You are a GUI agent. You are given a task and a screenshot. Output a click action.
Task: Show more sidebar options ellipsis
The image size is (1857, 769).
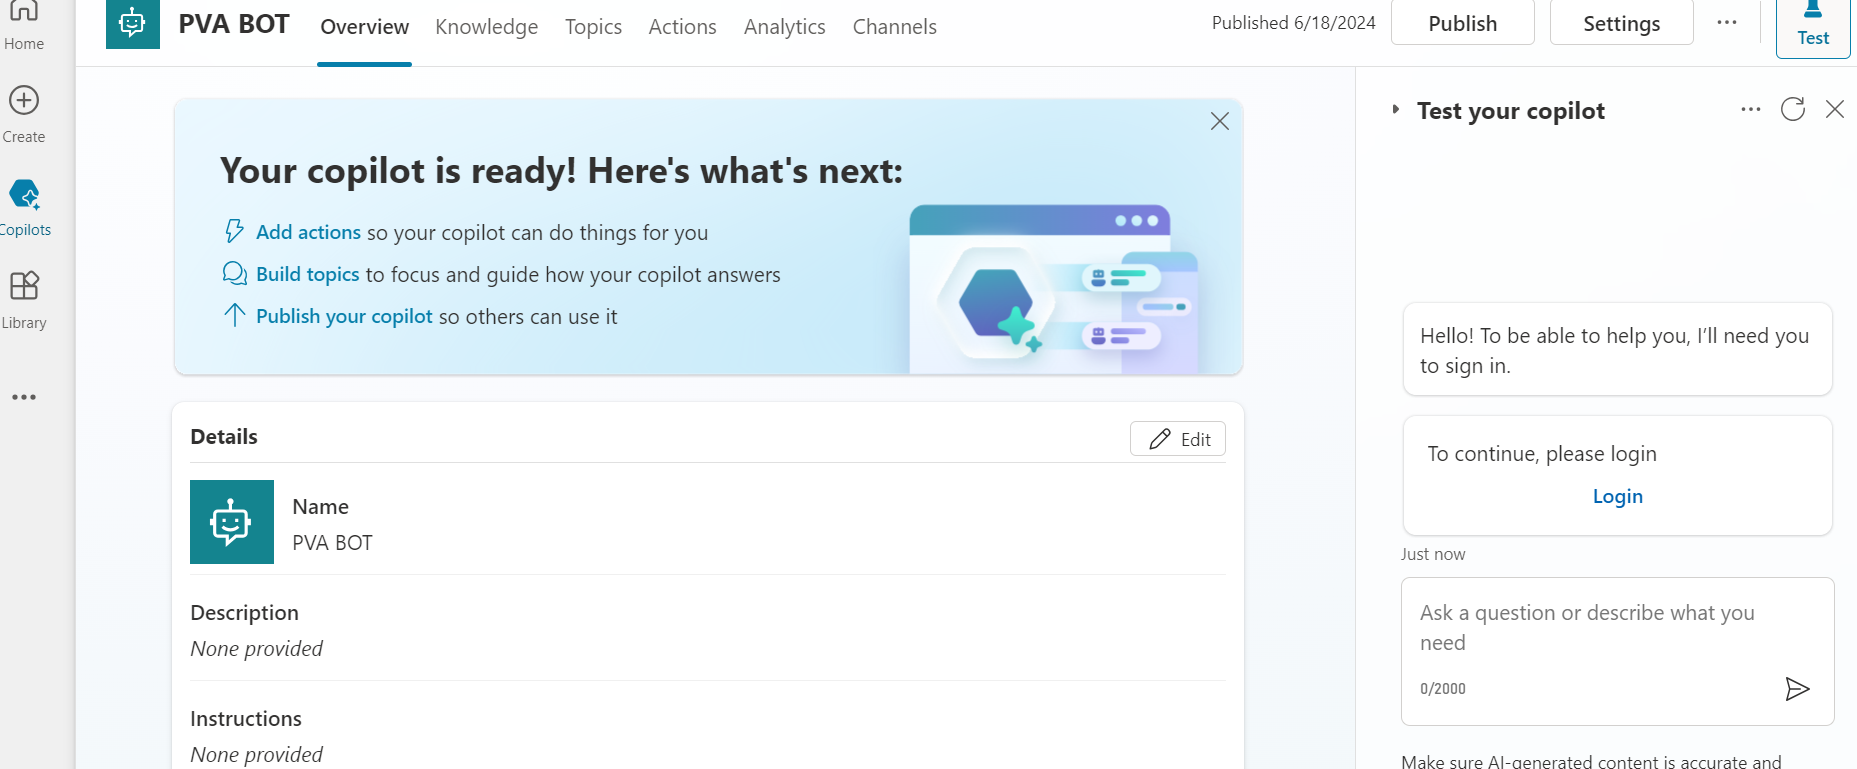tap(24, 397)
